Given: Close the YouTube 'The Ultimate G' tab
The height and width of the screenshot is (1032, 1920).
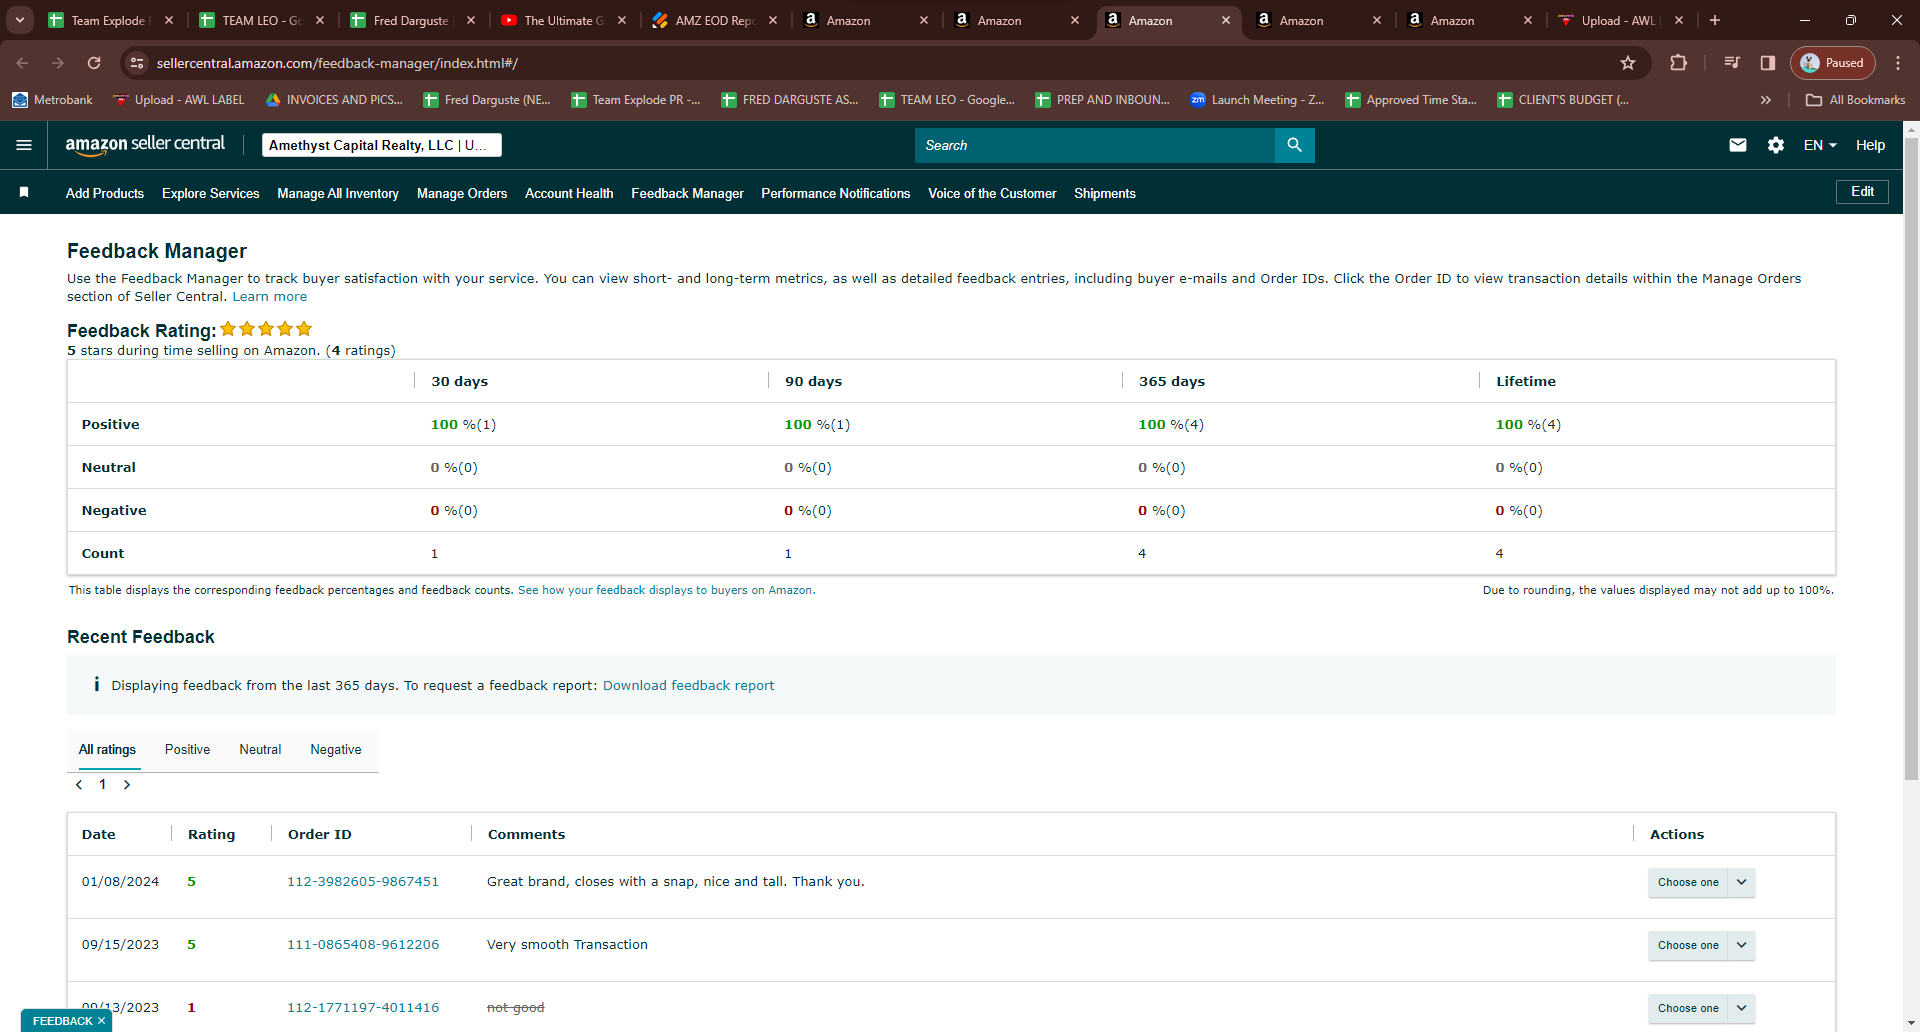Looking at the screenshot, I should click(622, 20).
